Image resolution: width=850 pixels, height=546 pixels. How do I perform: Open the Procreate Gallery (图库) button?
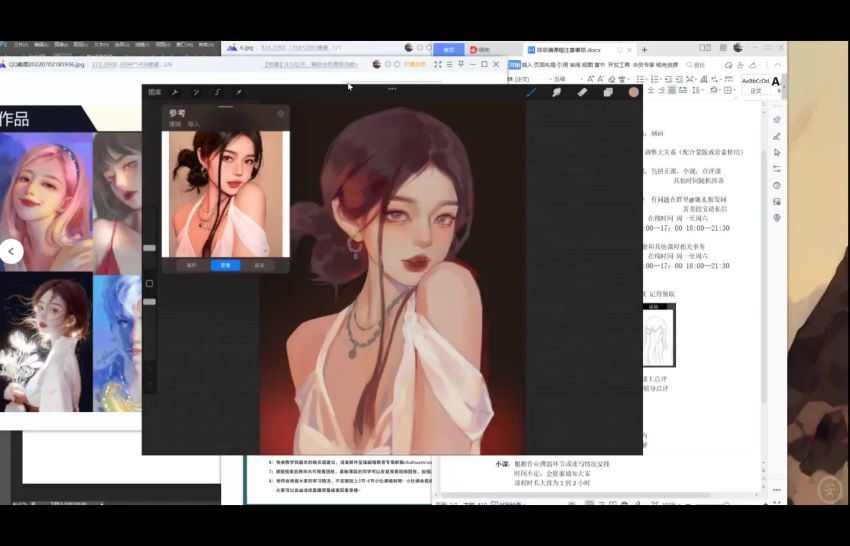(x=154, y=92)
